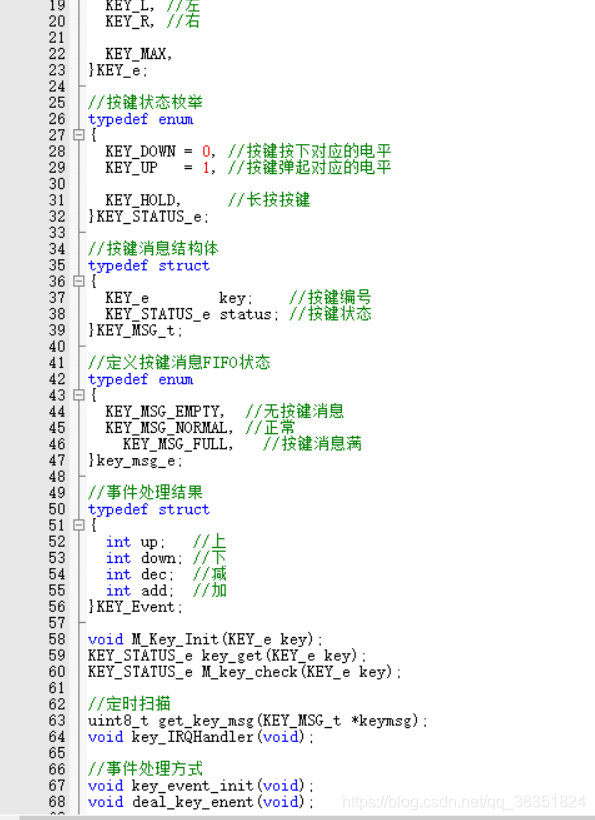Click the KEY_MSG_FULL enum entry
Screen dimensions: 595x820
pos(179,444)
